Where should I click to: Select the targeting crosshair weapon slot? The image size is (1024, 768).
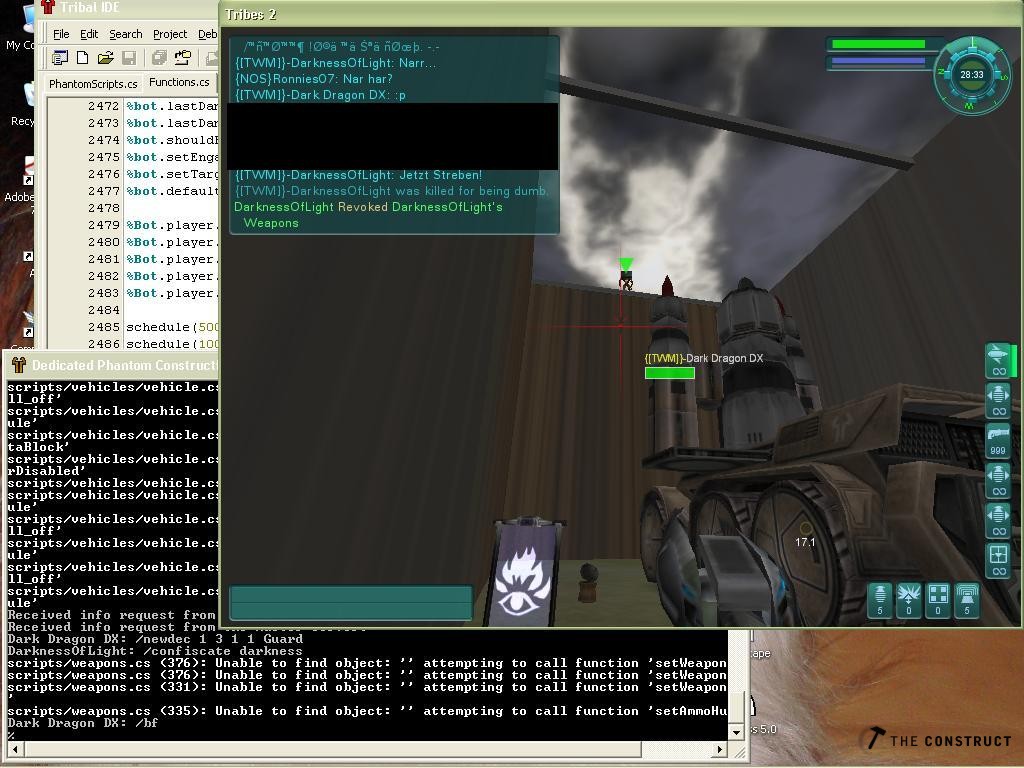(998, 561)
